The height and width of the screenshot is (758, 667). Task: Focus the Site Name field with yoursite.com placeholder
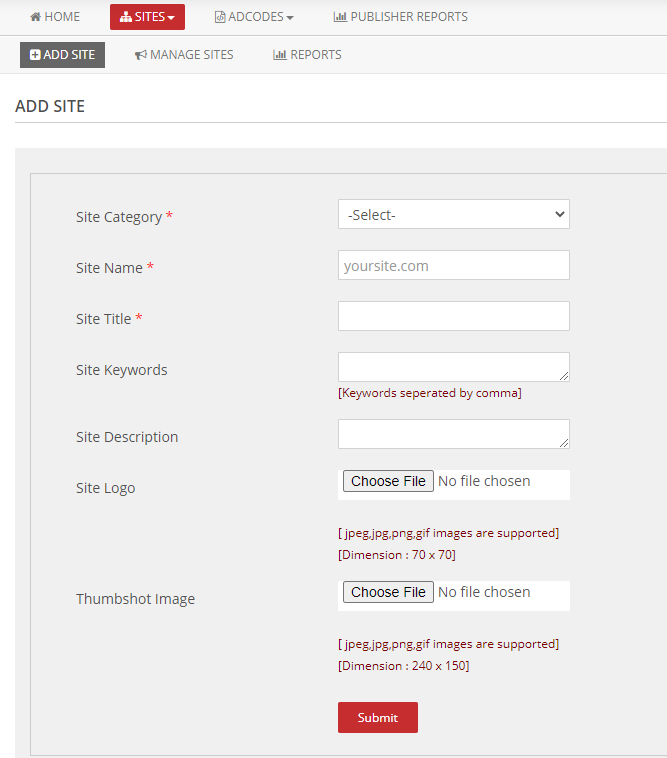click(454, 265)
